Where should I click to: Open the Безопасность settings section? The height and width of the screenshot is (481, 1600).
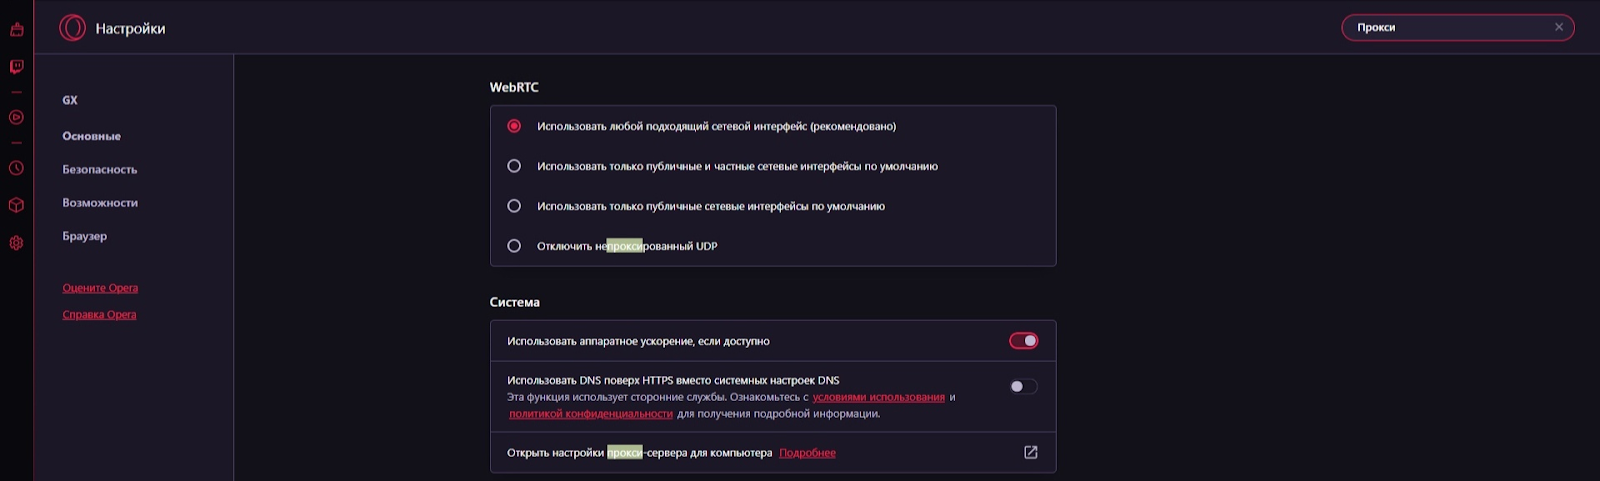(x=100, y=170)
